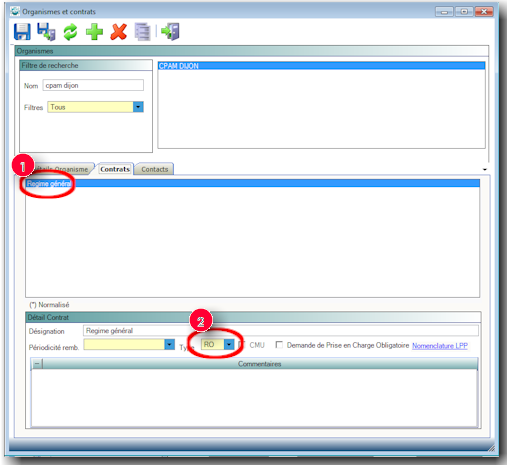The height and width of the screenshot is (465, 507).
Task: Open the Type RO dropdown
Action: 229,344
